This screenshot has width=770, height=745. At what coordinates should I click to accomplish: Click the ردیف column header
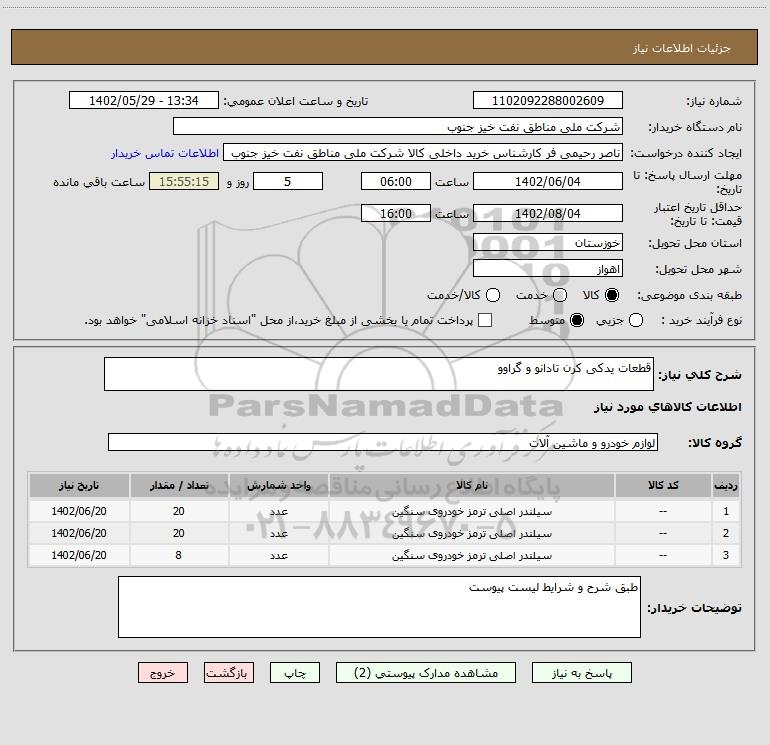(725, 485)
